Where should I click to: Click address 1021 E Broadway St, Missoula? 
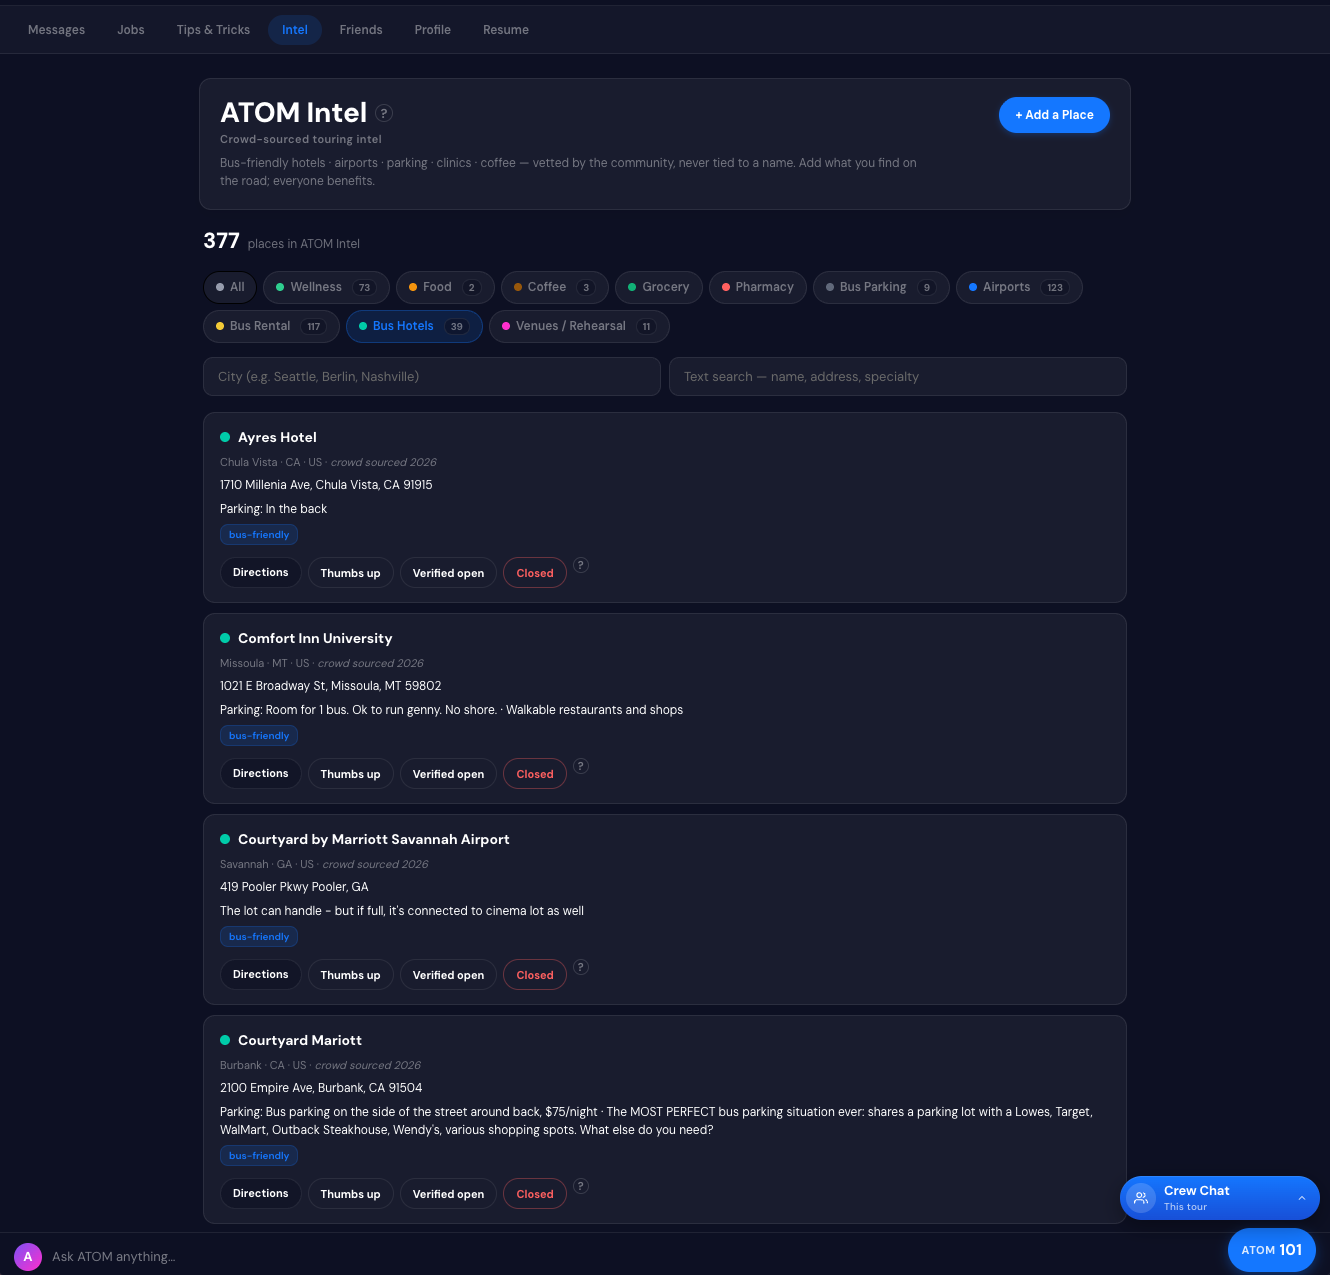tap(330, 686)
